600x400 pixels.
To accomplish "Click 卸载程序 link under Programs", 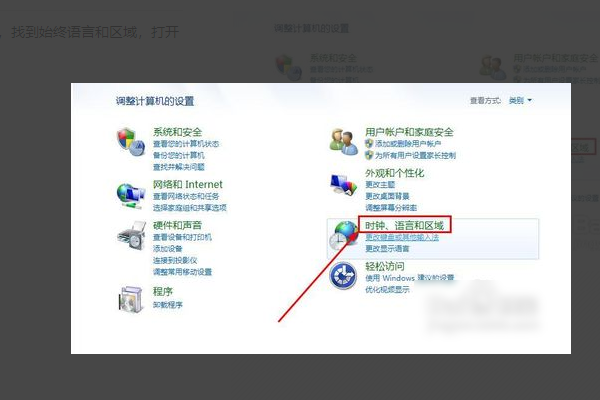I will click(168, 305).
